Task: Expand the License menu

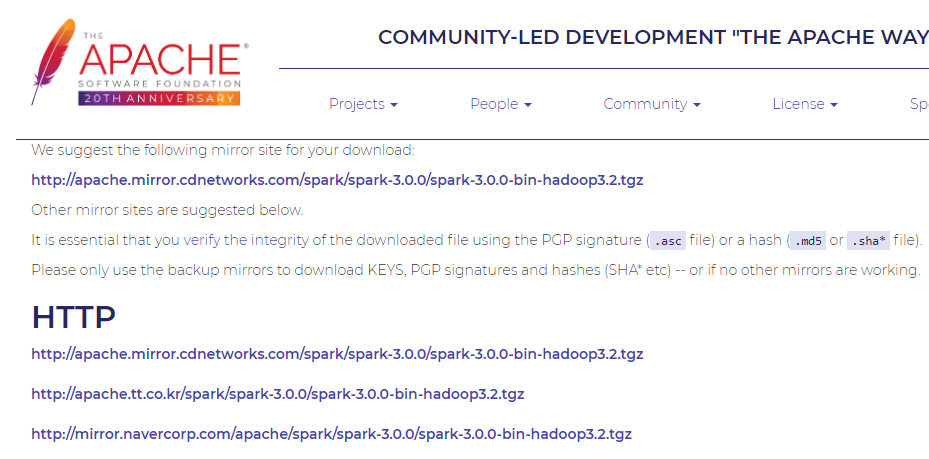Action: (805, 104)
